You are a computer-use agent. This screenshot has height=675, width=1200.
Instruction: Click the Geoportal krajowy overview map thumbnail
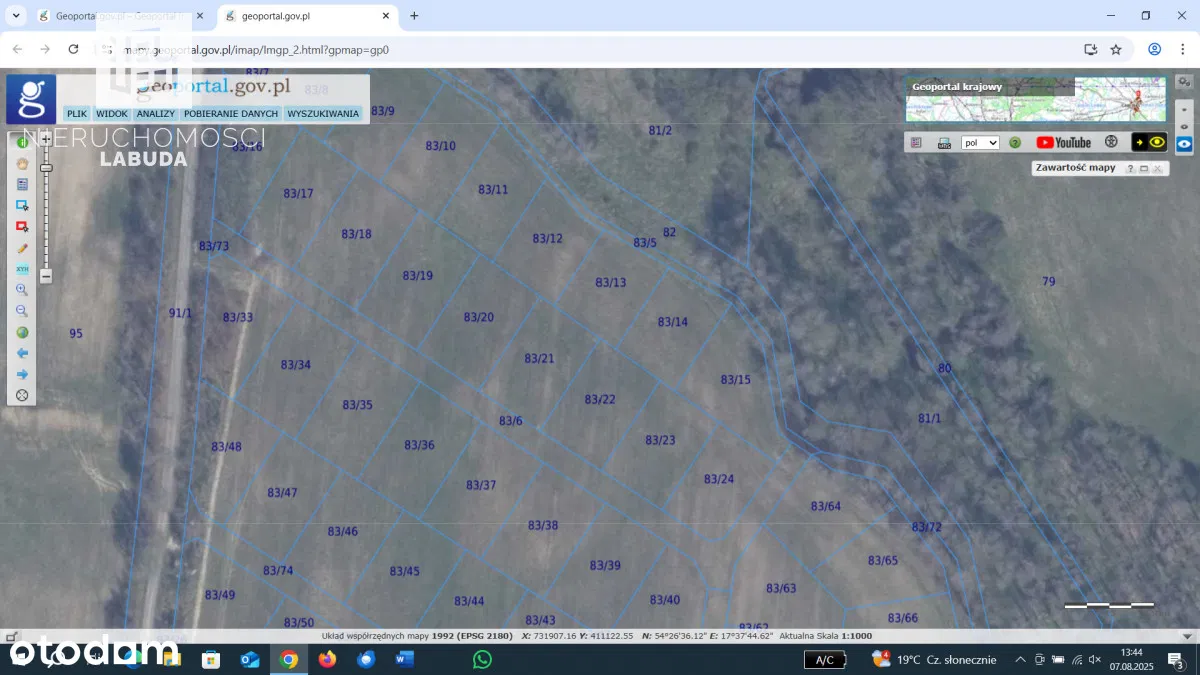point(1035,99)
